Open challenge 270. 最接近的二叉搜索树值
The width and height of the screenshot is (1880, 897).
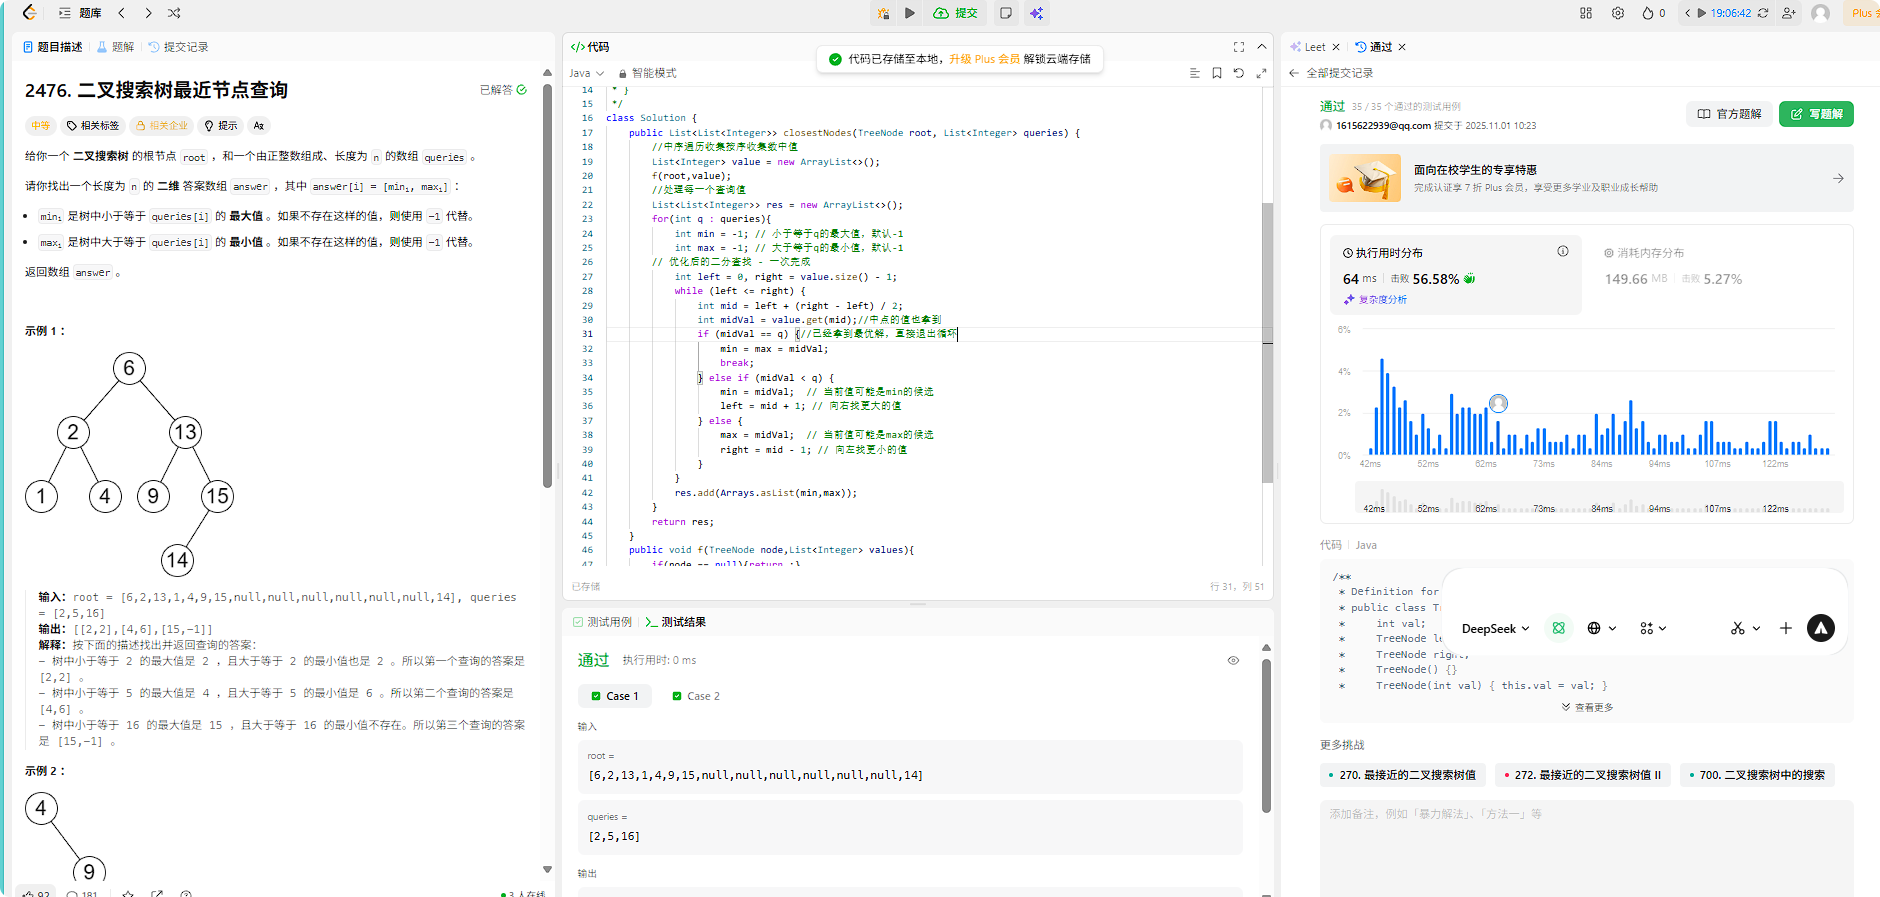point(1402,775)
